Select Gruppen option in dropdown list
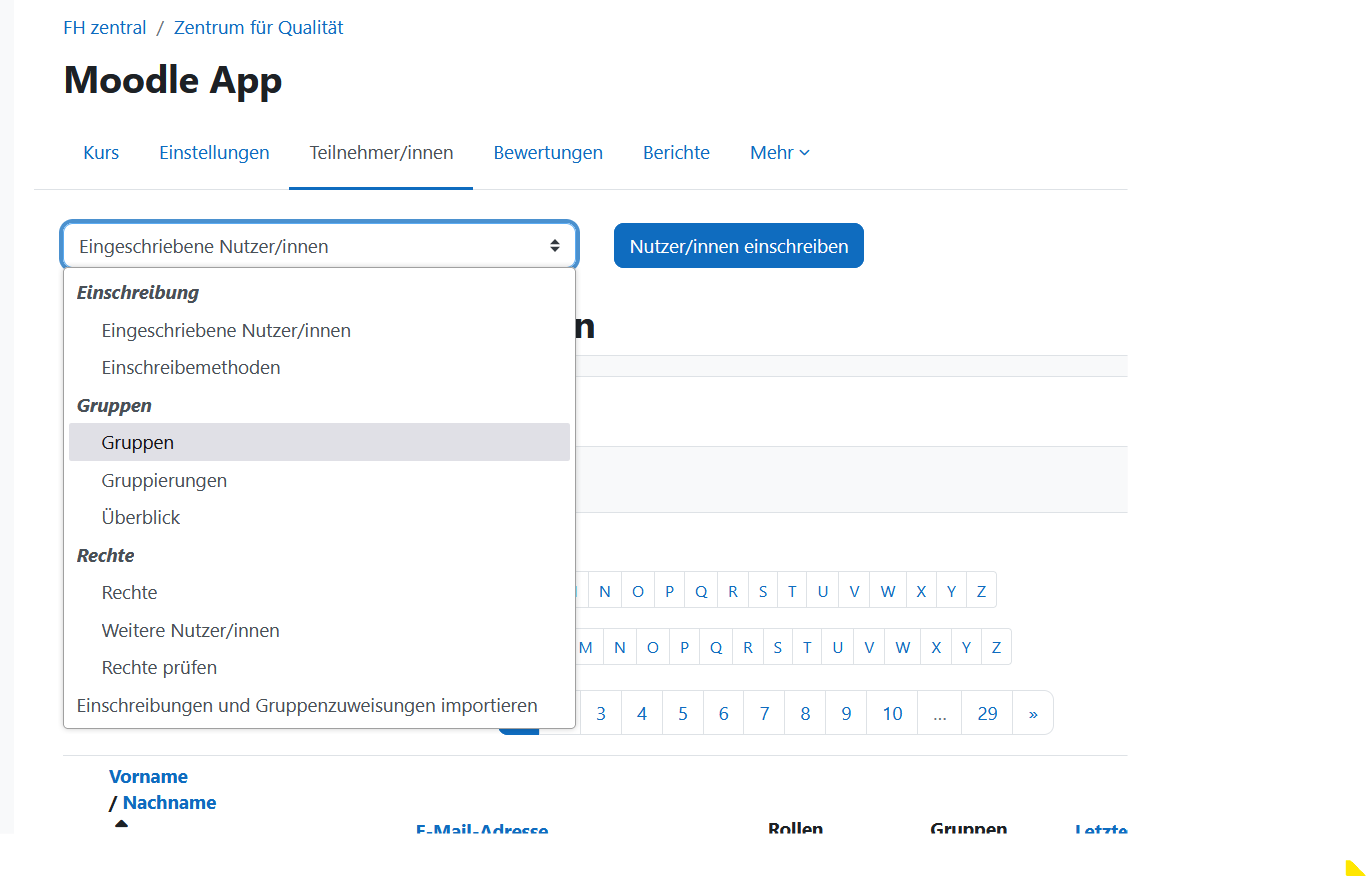The image size is (1371, 876). (138, 442)
